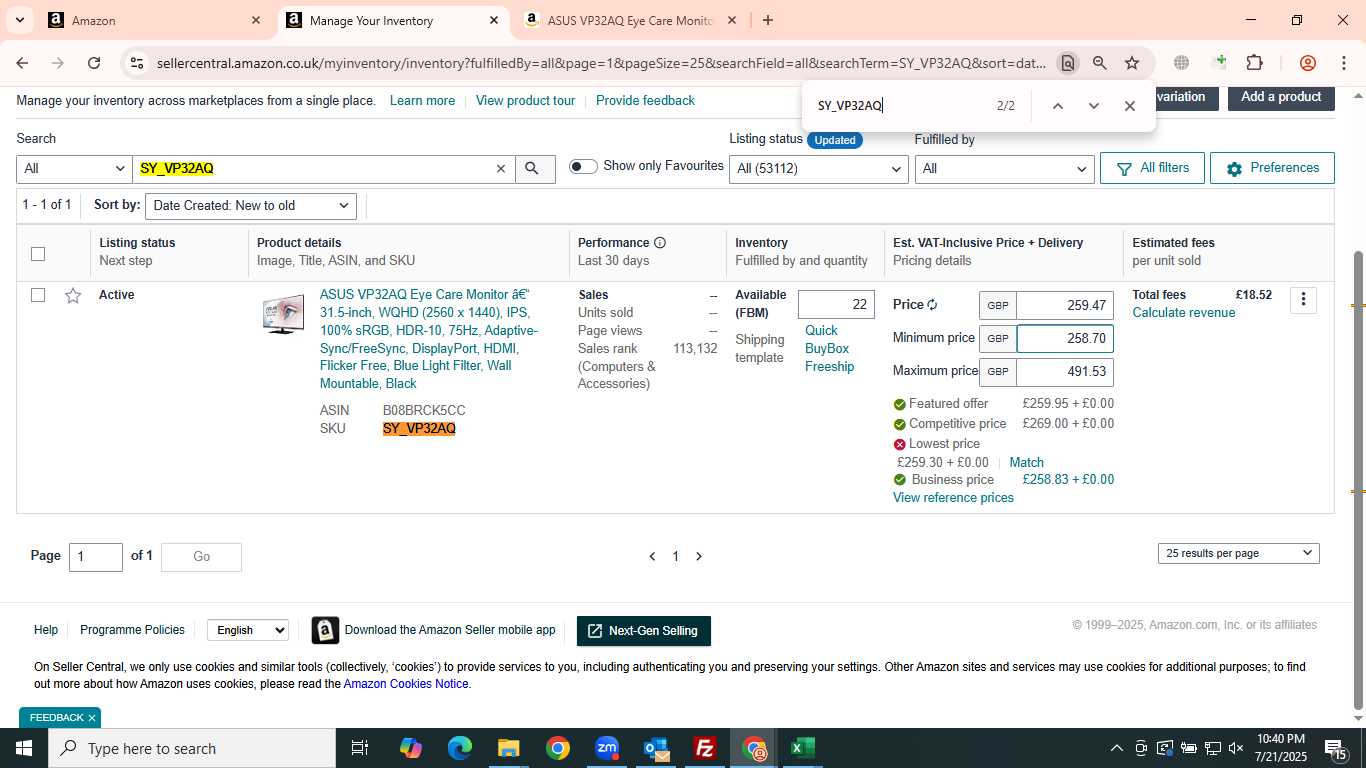The width and height of the screenshot is (1366, 768).
Task: Open the listing's three-dot actions menu
Action: pos(1303,300)
